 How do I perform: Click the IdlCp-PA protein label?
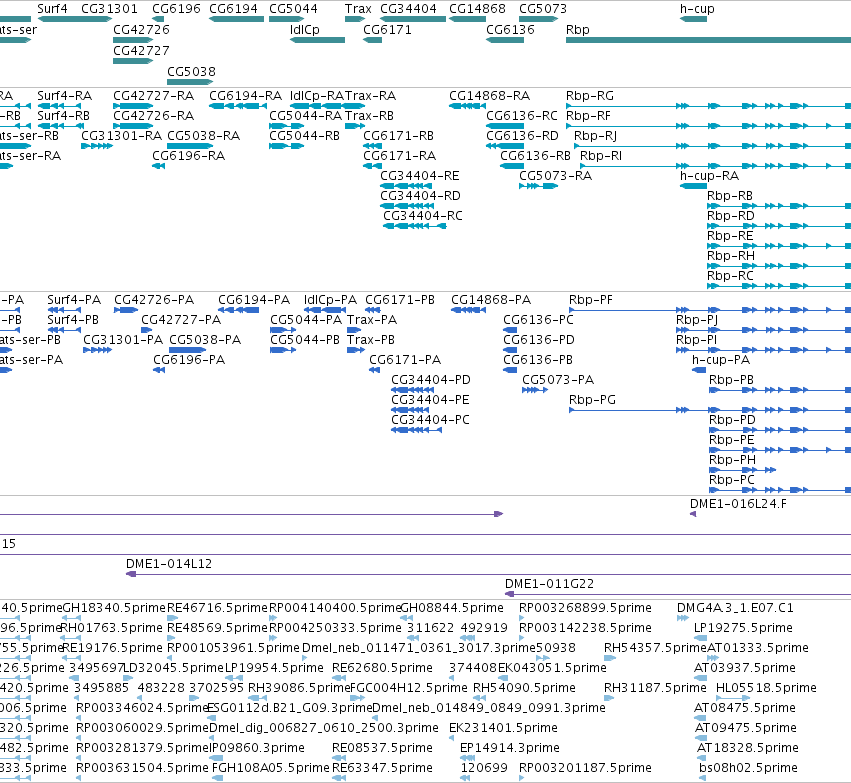(330, 300)
